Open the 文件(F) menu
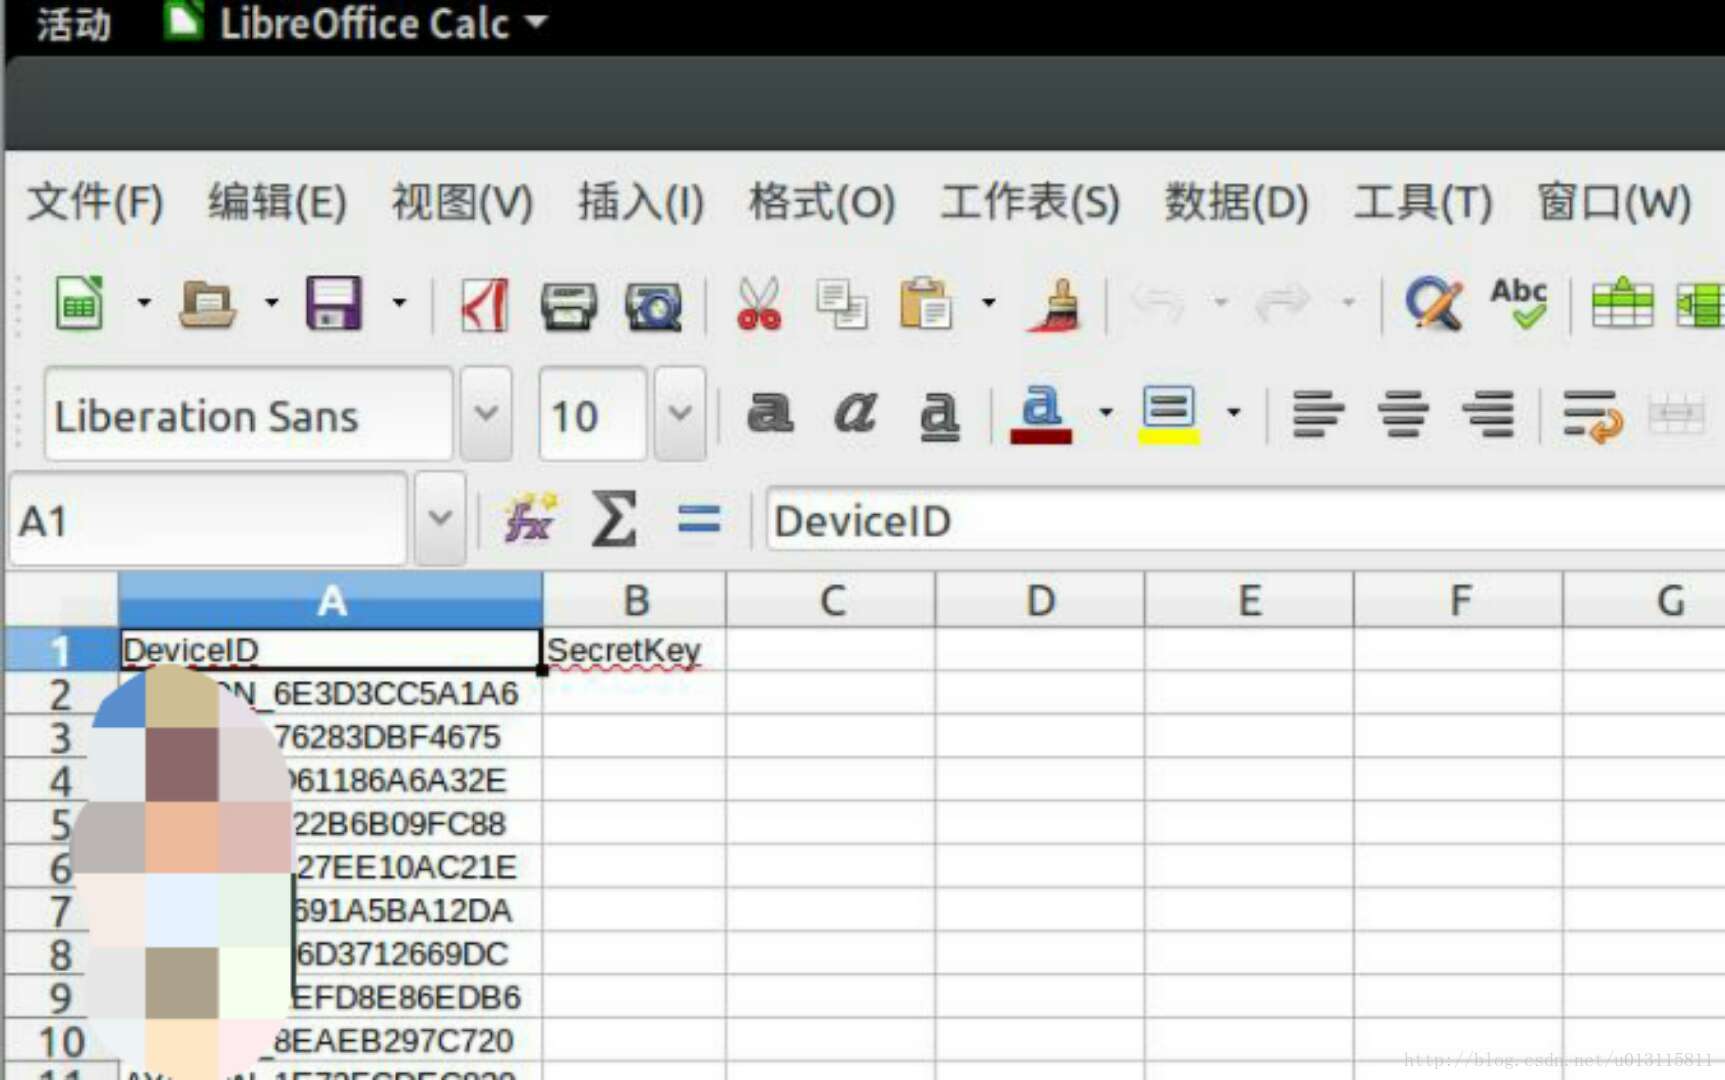Image resolution: width=1725 pixels, height=1080 pixels. (95, 203)
